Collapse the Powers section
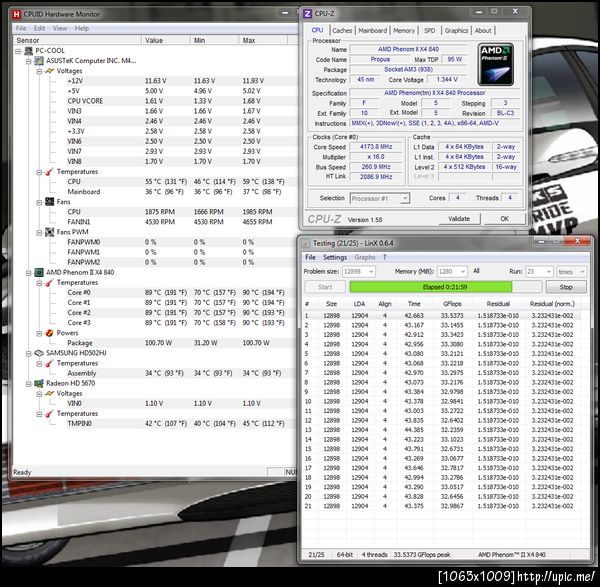Viewport: 600px width, 587px height. 39,333
